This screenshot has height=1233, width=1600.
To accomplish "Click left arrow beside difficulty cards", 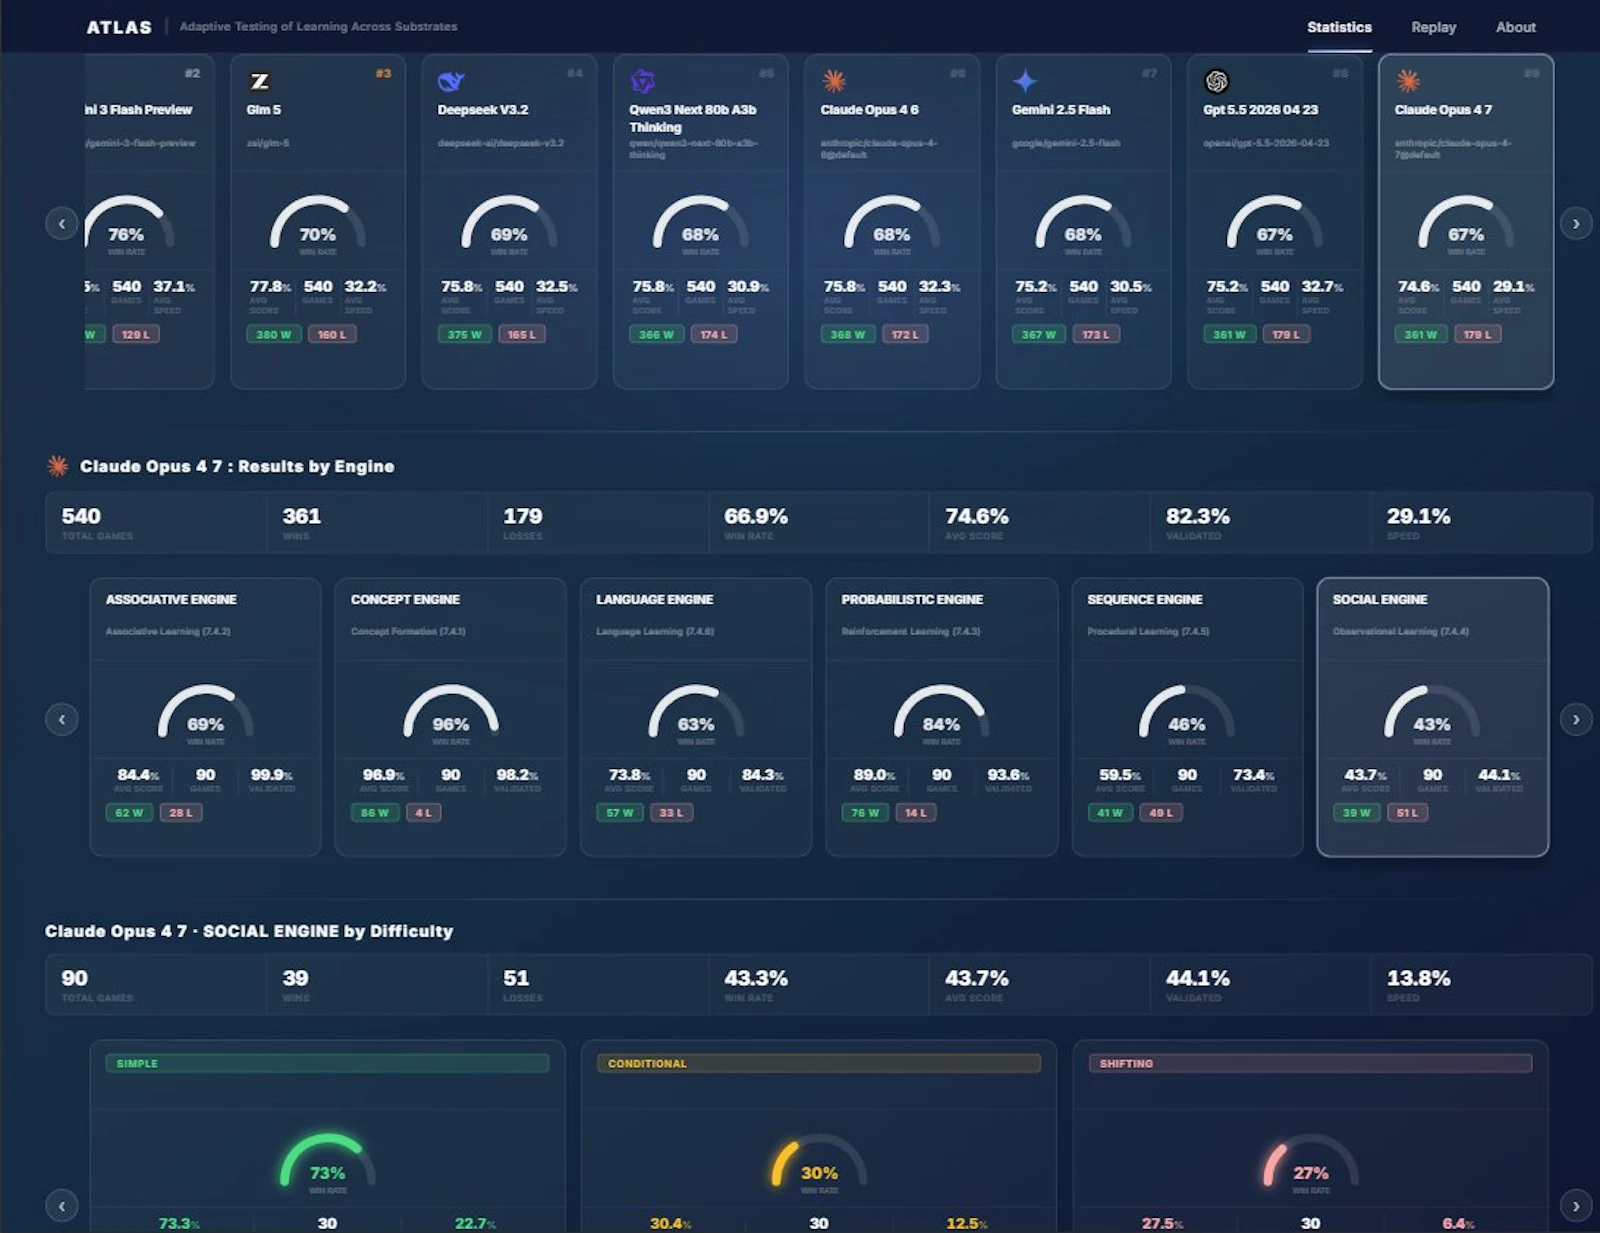I will (62, 1206).
